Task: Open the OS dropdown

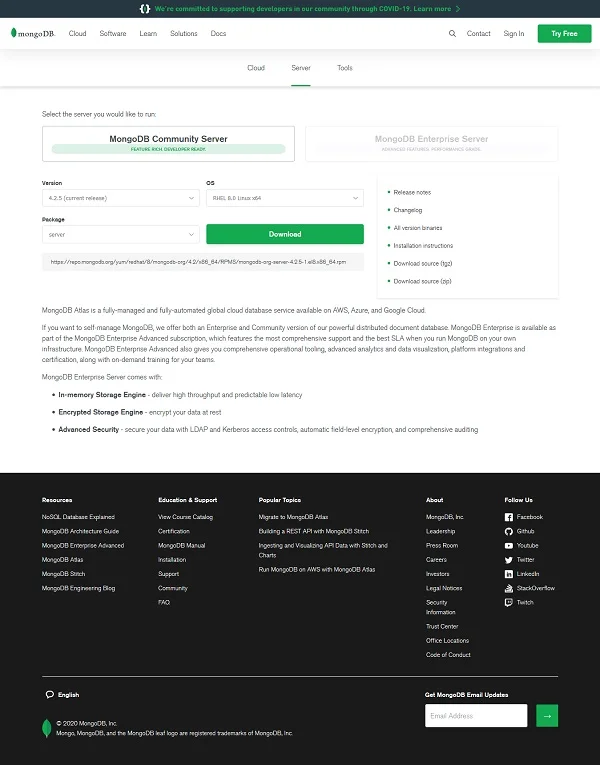Action: coord(285,198)
